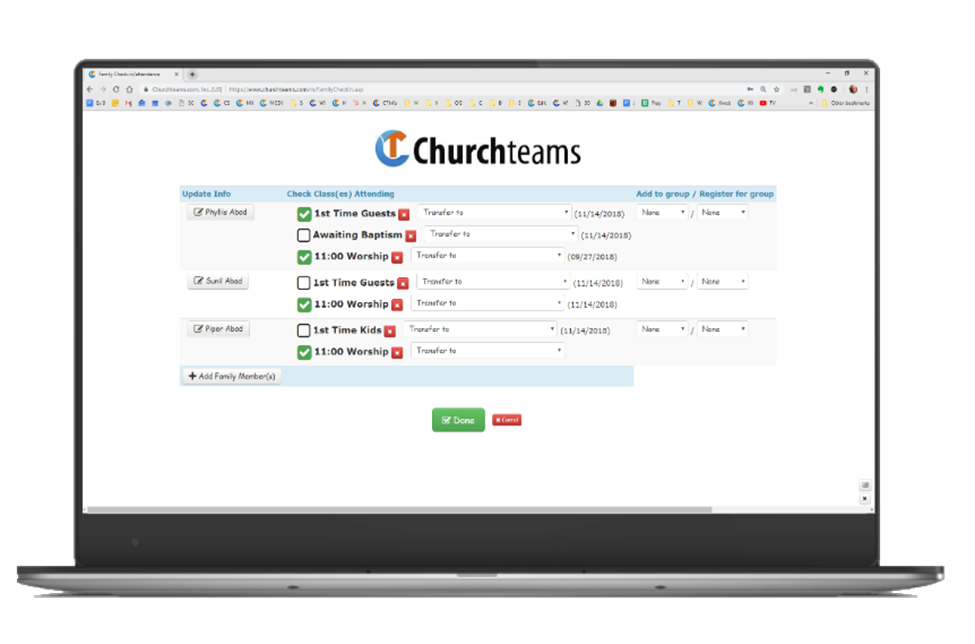
Task: Click the saved password key icon
Action: pos(750,89)
